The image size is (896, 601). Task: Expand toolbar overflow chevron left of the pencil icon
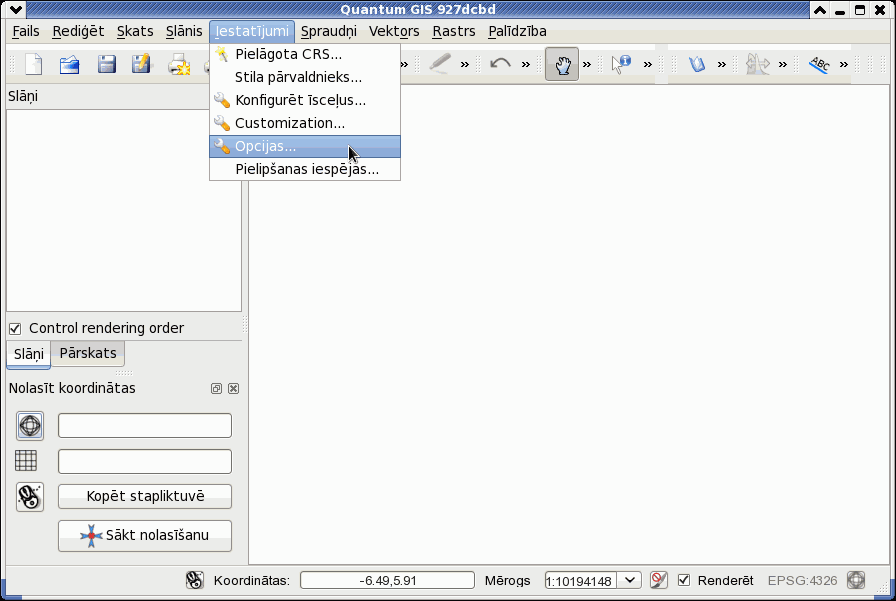(x=405, y=65)
